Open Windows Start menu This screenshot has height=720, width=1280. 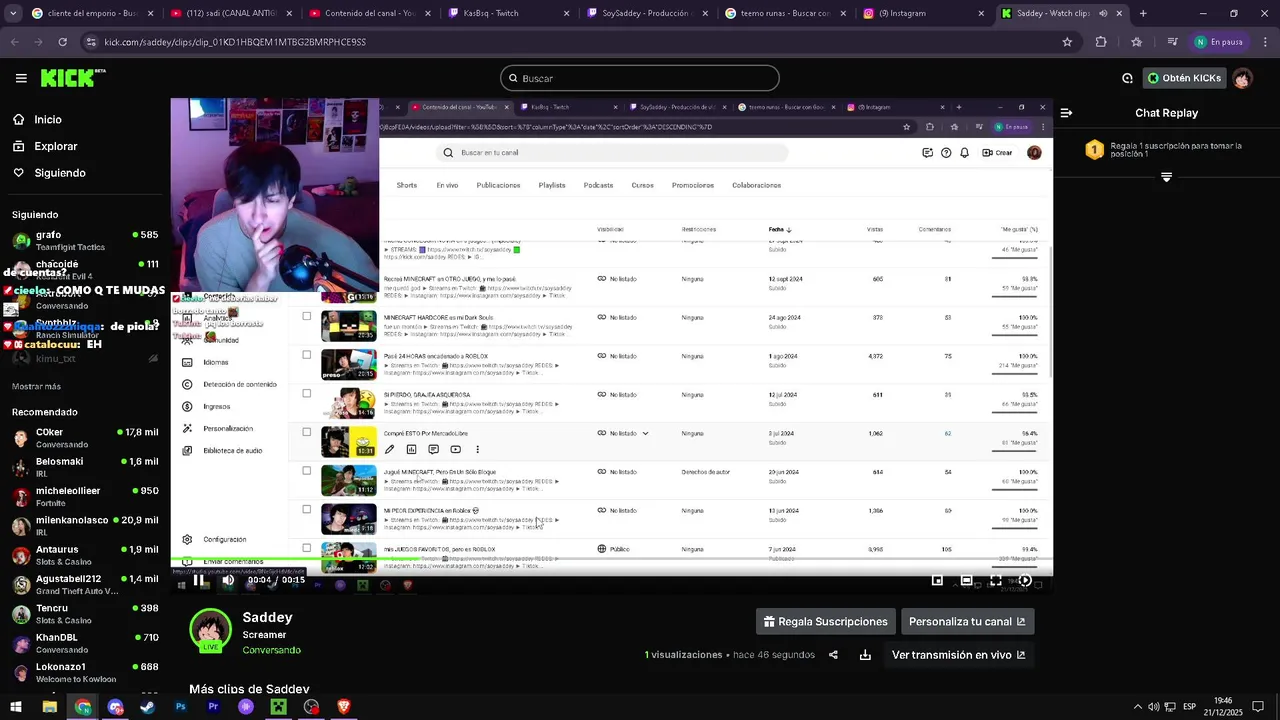[x=16, y=707]
